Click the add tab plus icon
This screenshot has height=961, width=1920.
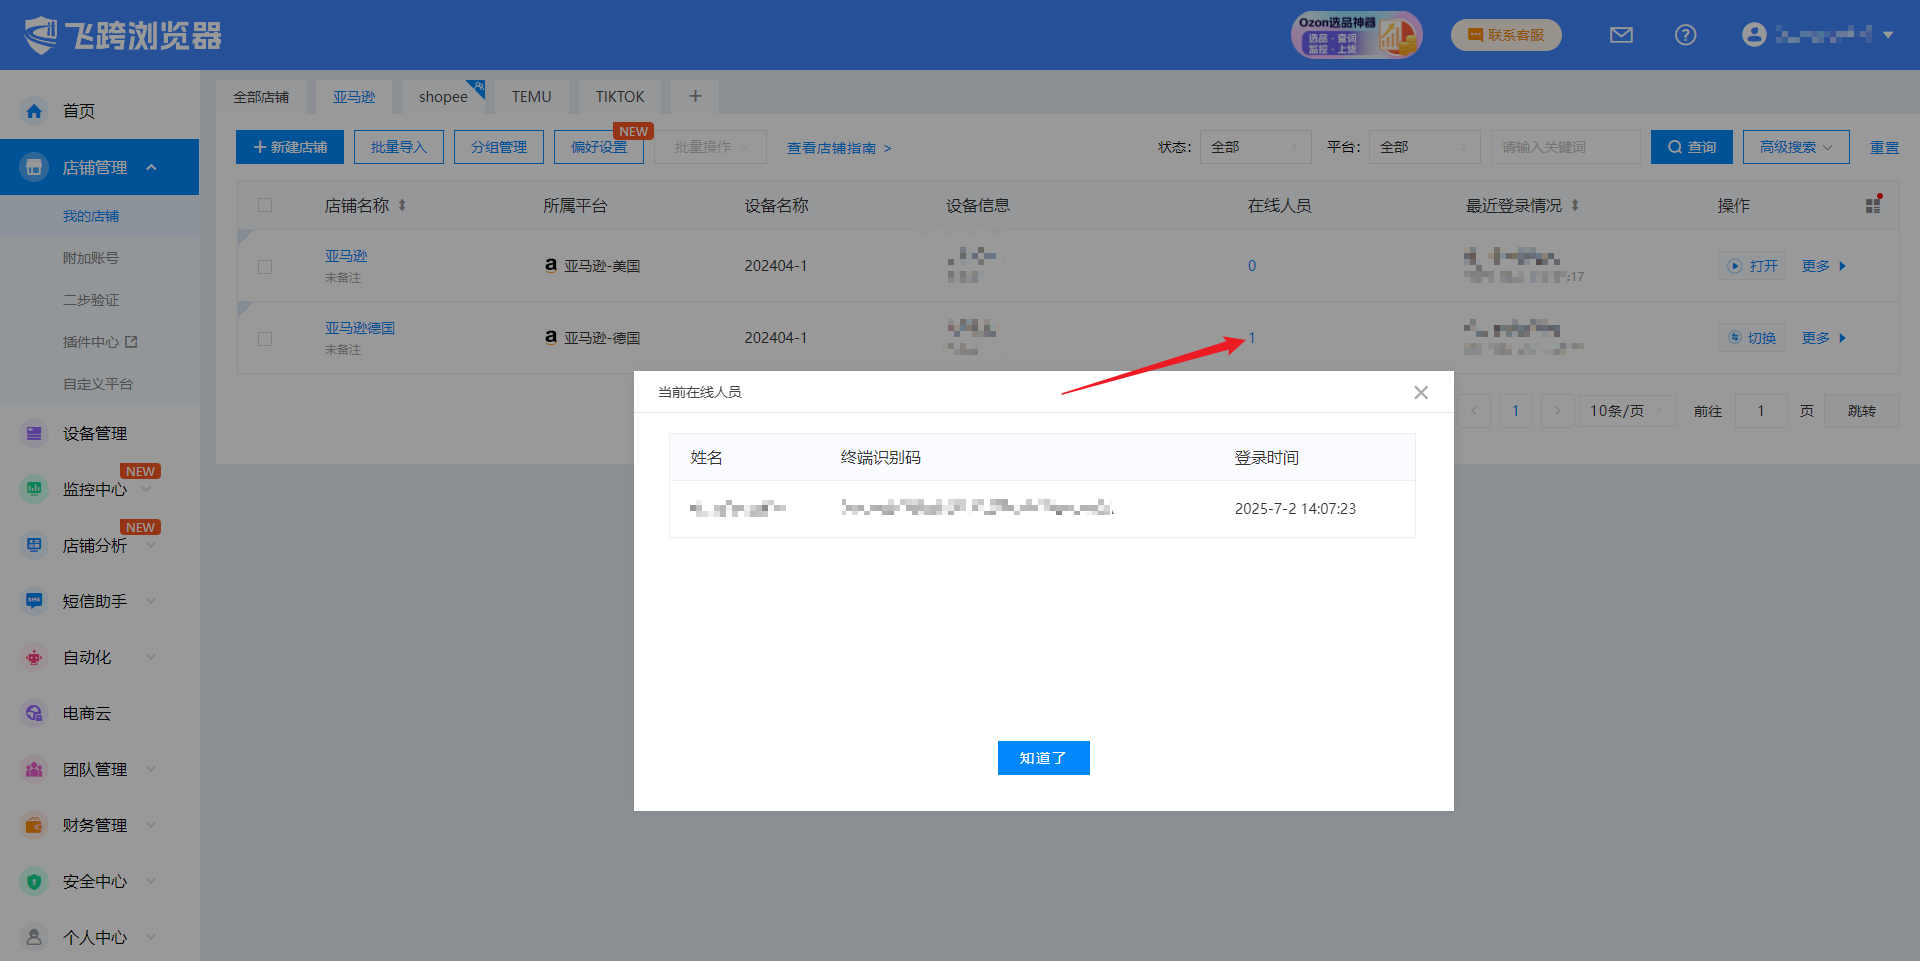(695, 96)
